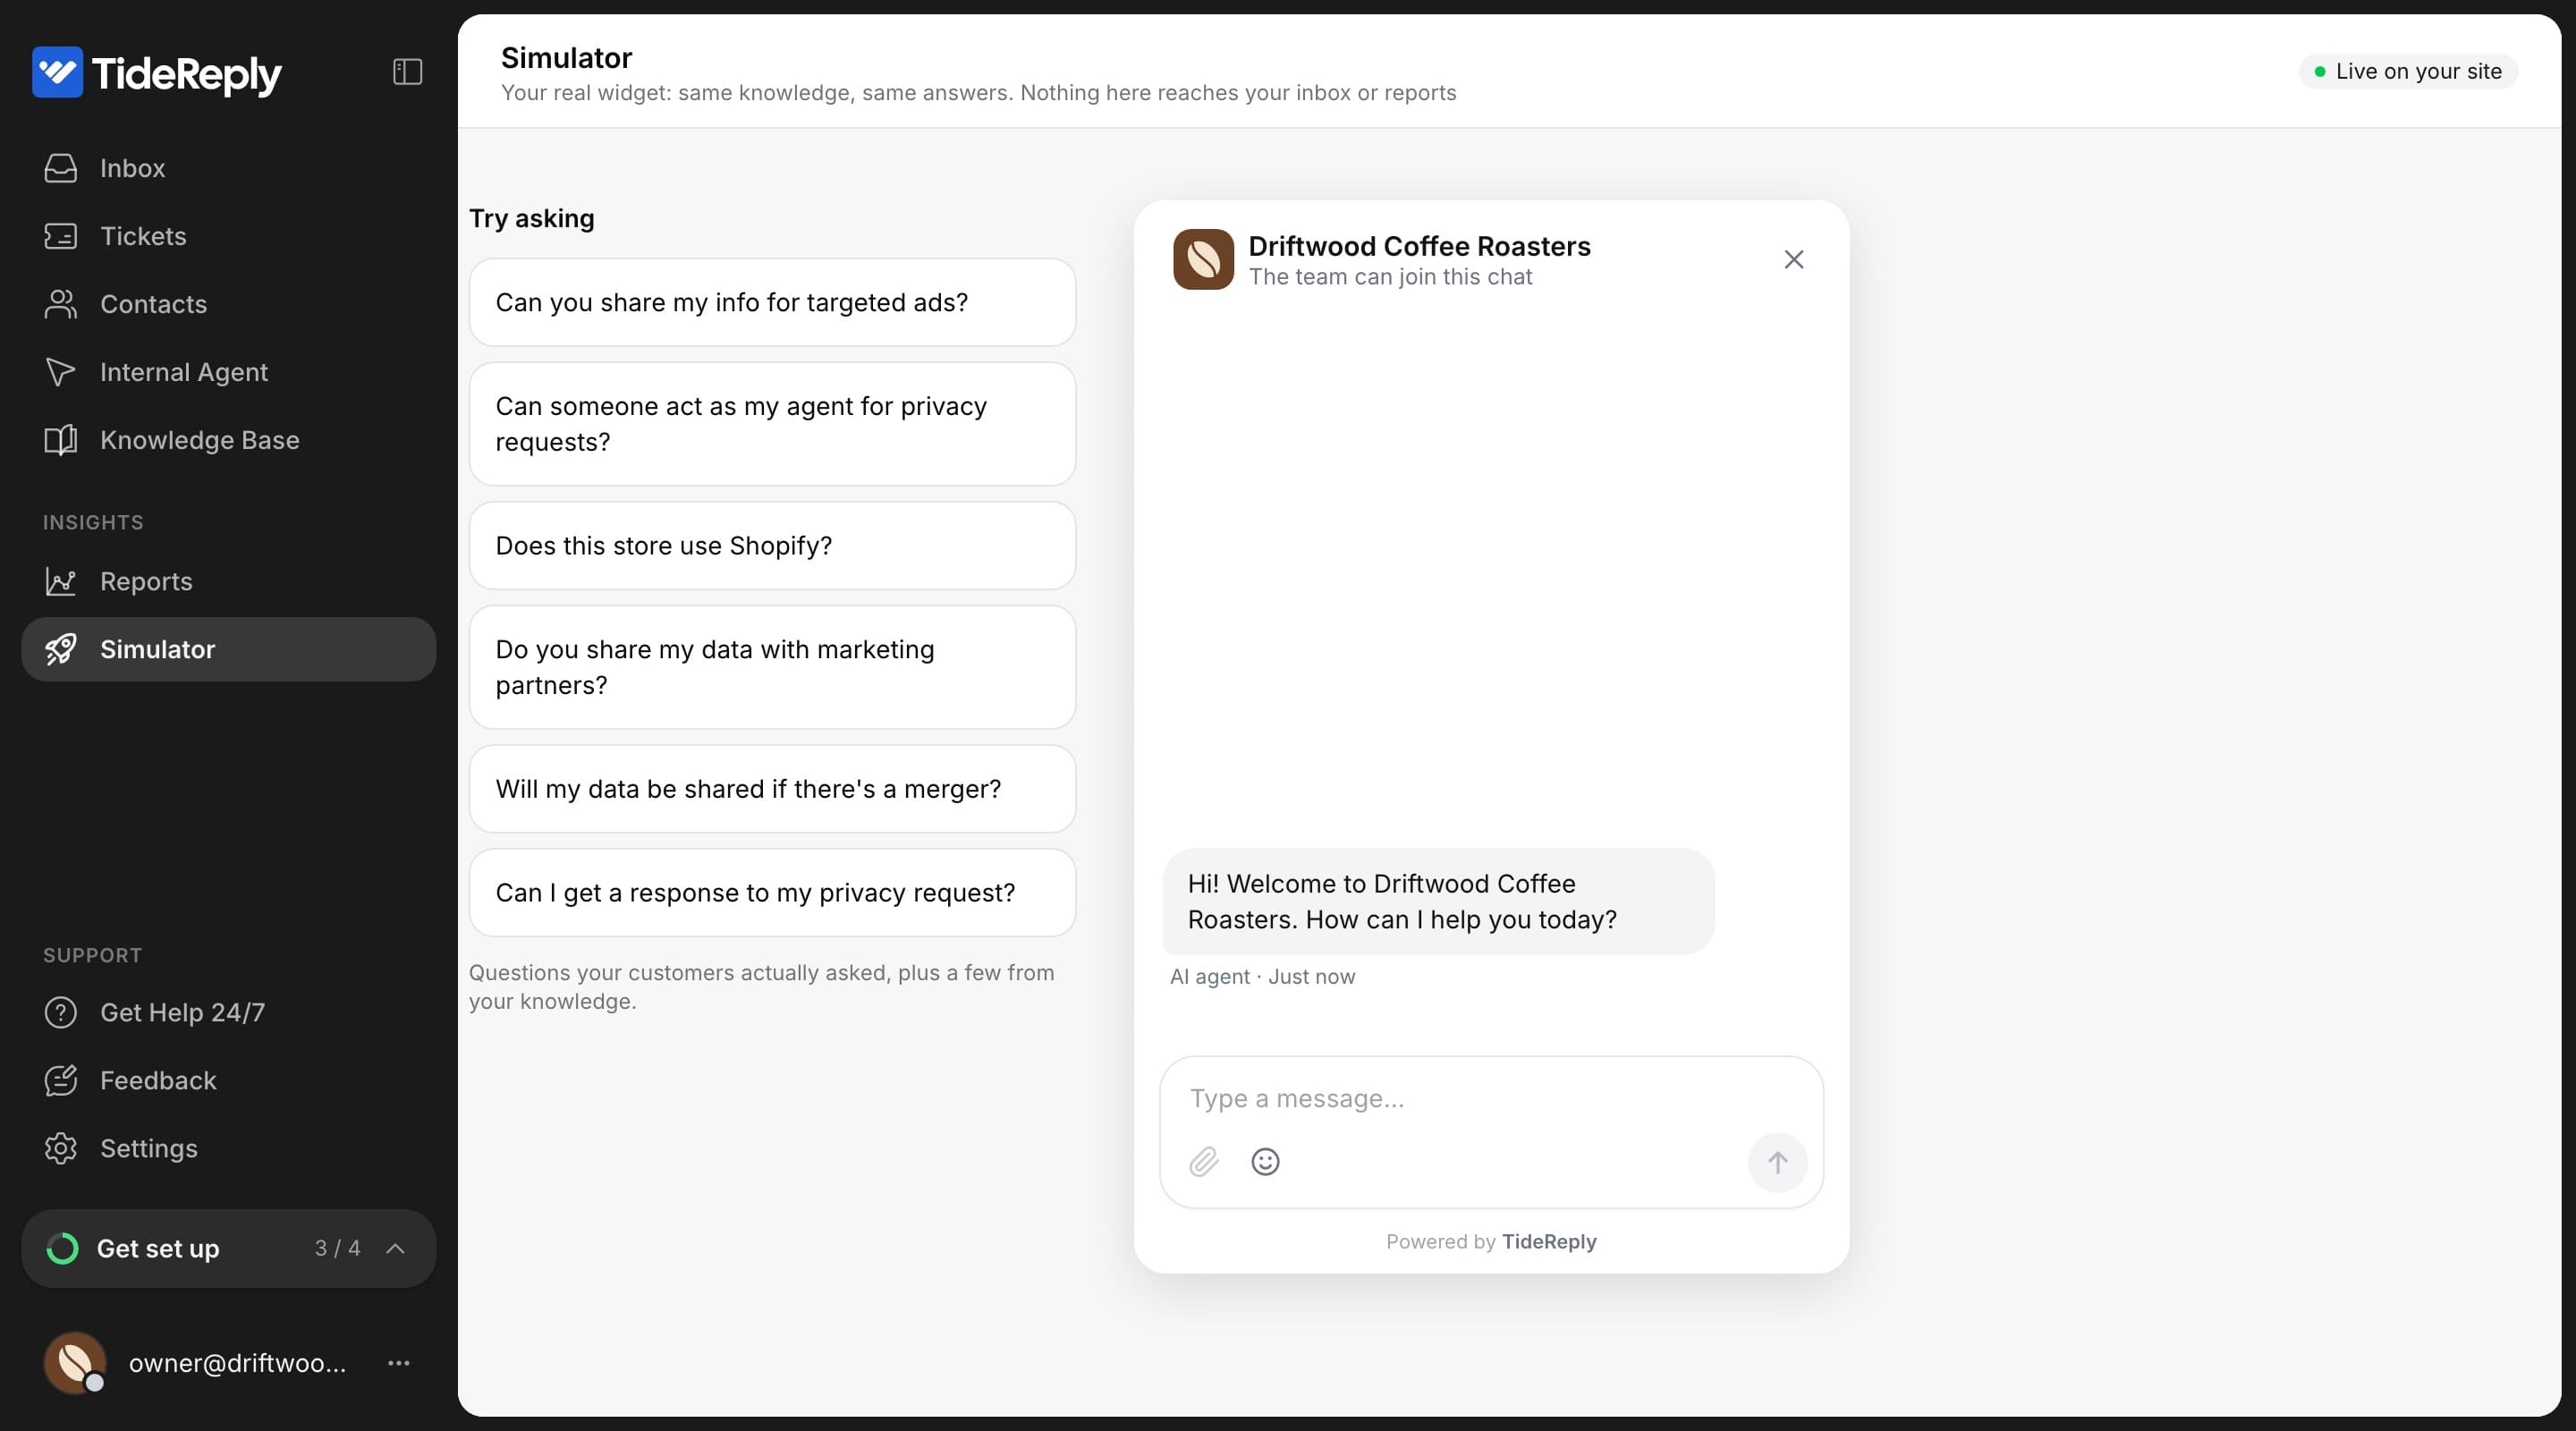Click the 3 / 4 setup step counter
Image resolution: width=2576 pixels, height=1431 pixels.
point(337,1248)
